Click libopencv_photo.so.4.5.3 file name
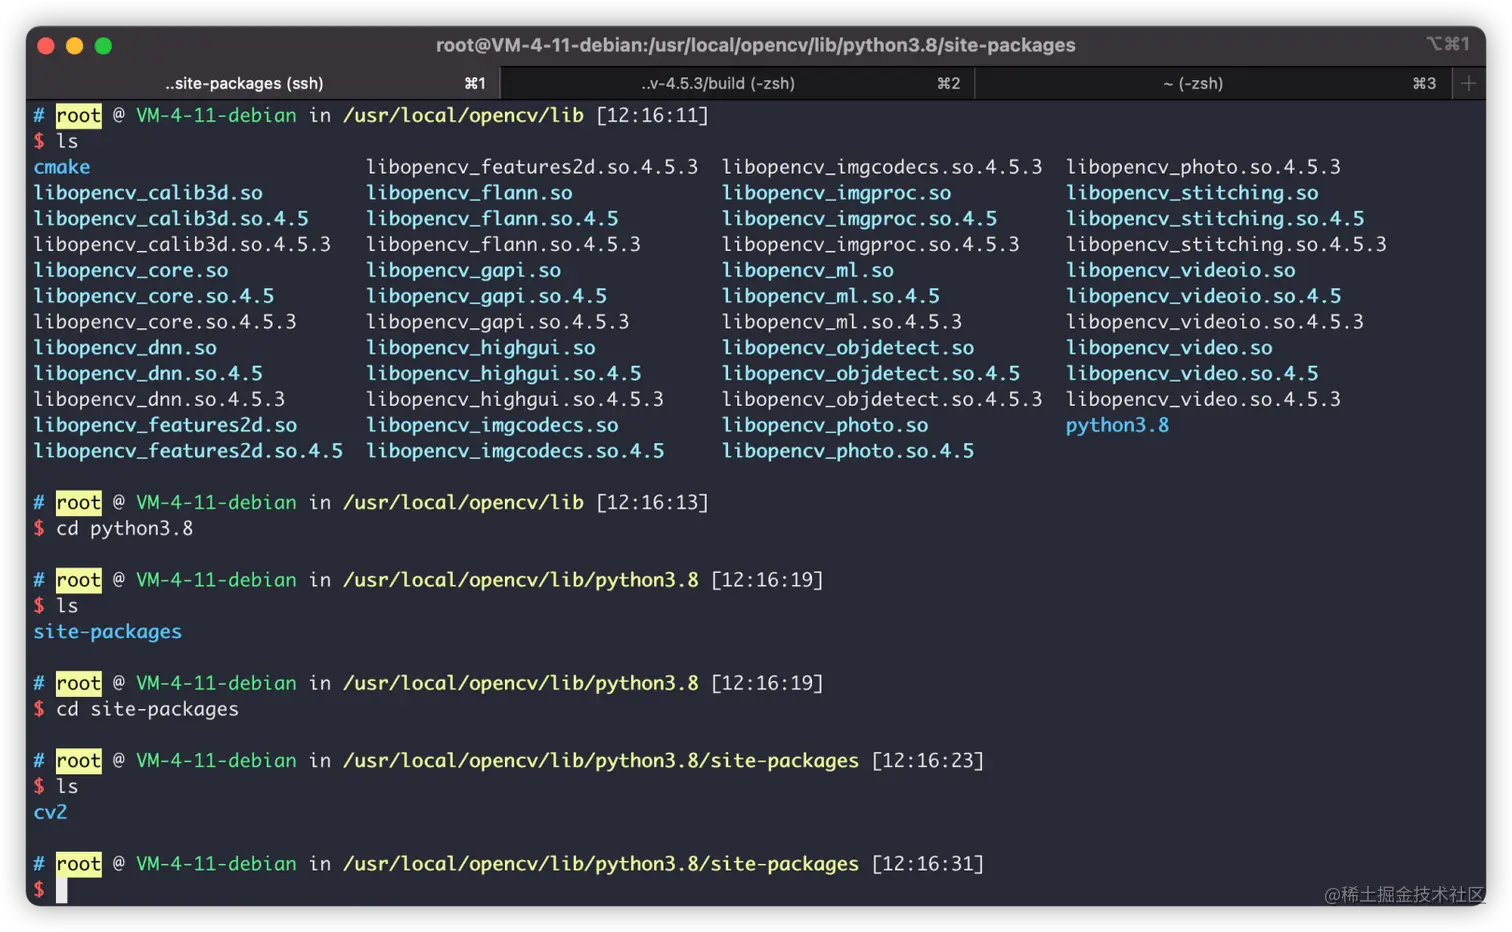Image resolution: width=1512 pixels, height=932 pixels. (x=1203, y=167)
